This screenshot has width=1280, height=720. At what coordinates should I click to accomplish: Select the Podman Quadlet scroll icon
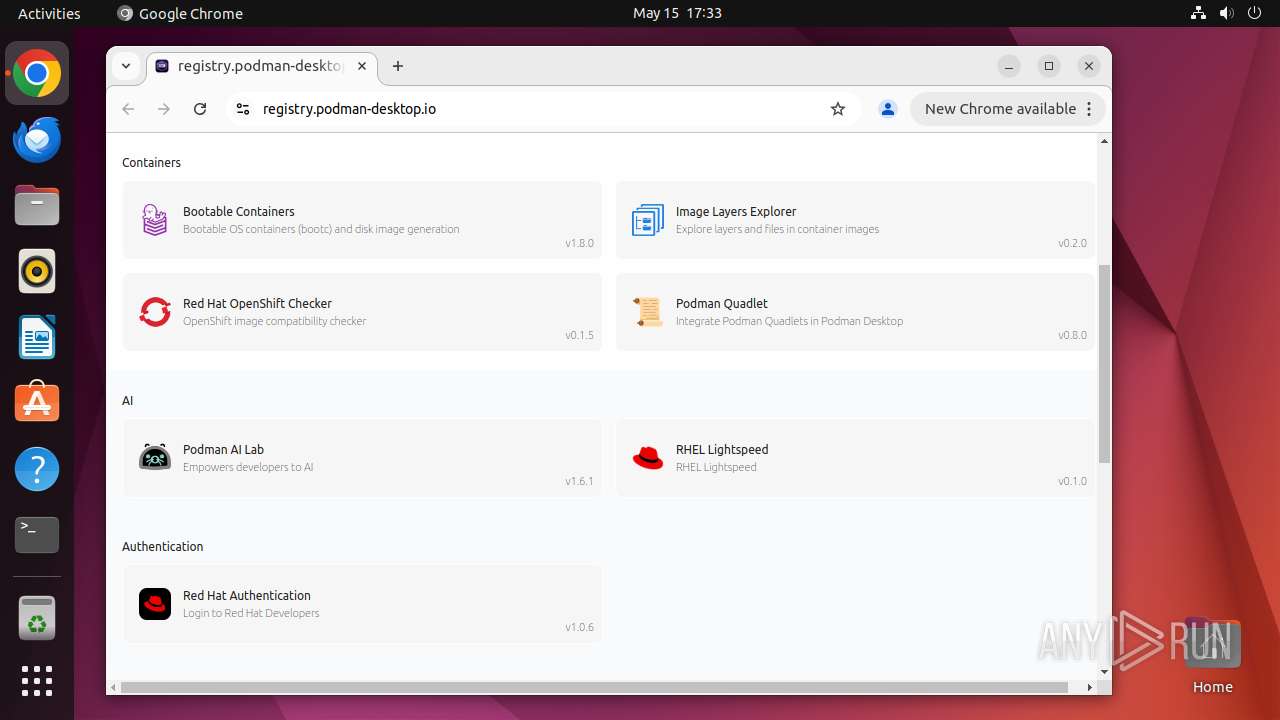pos(648,312)
